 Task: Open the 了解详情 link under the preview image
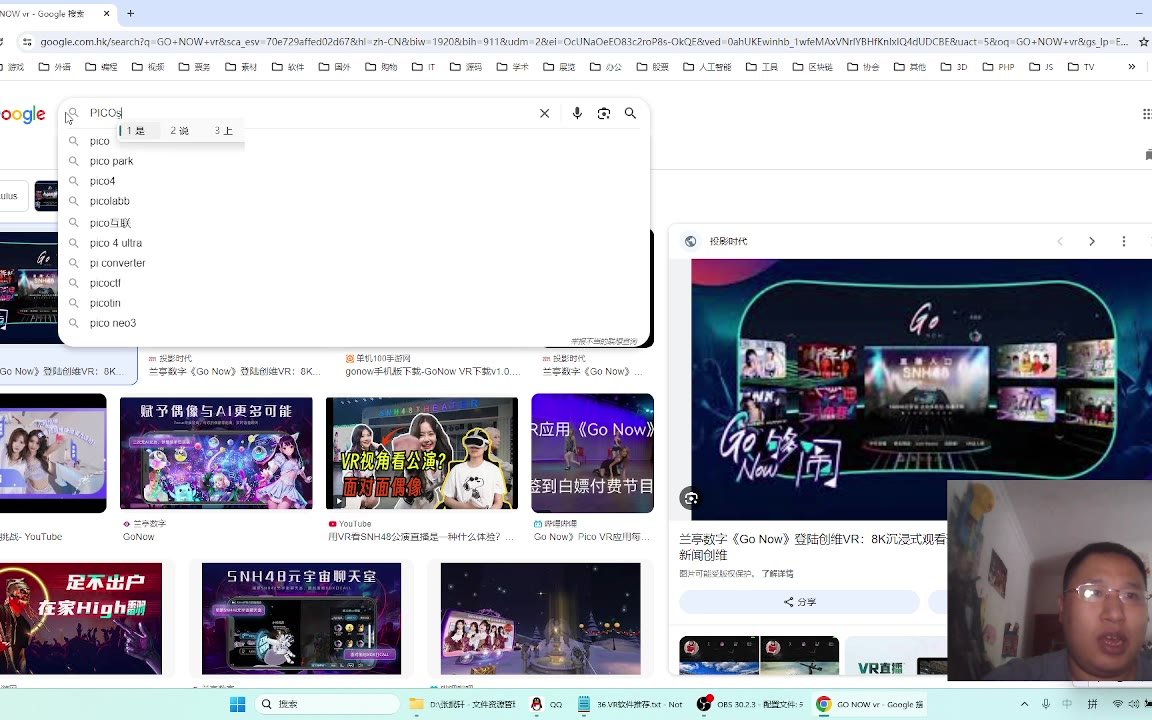point(777,573)
